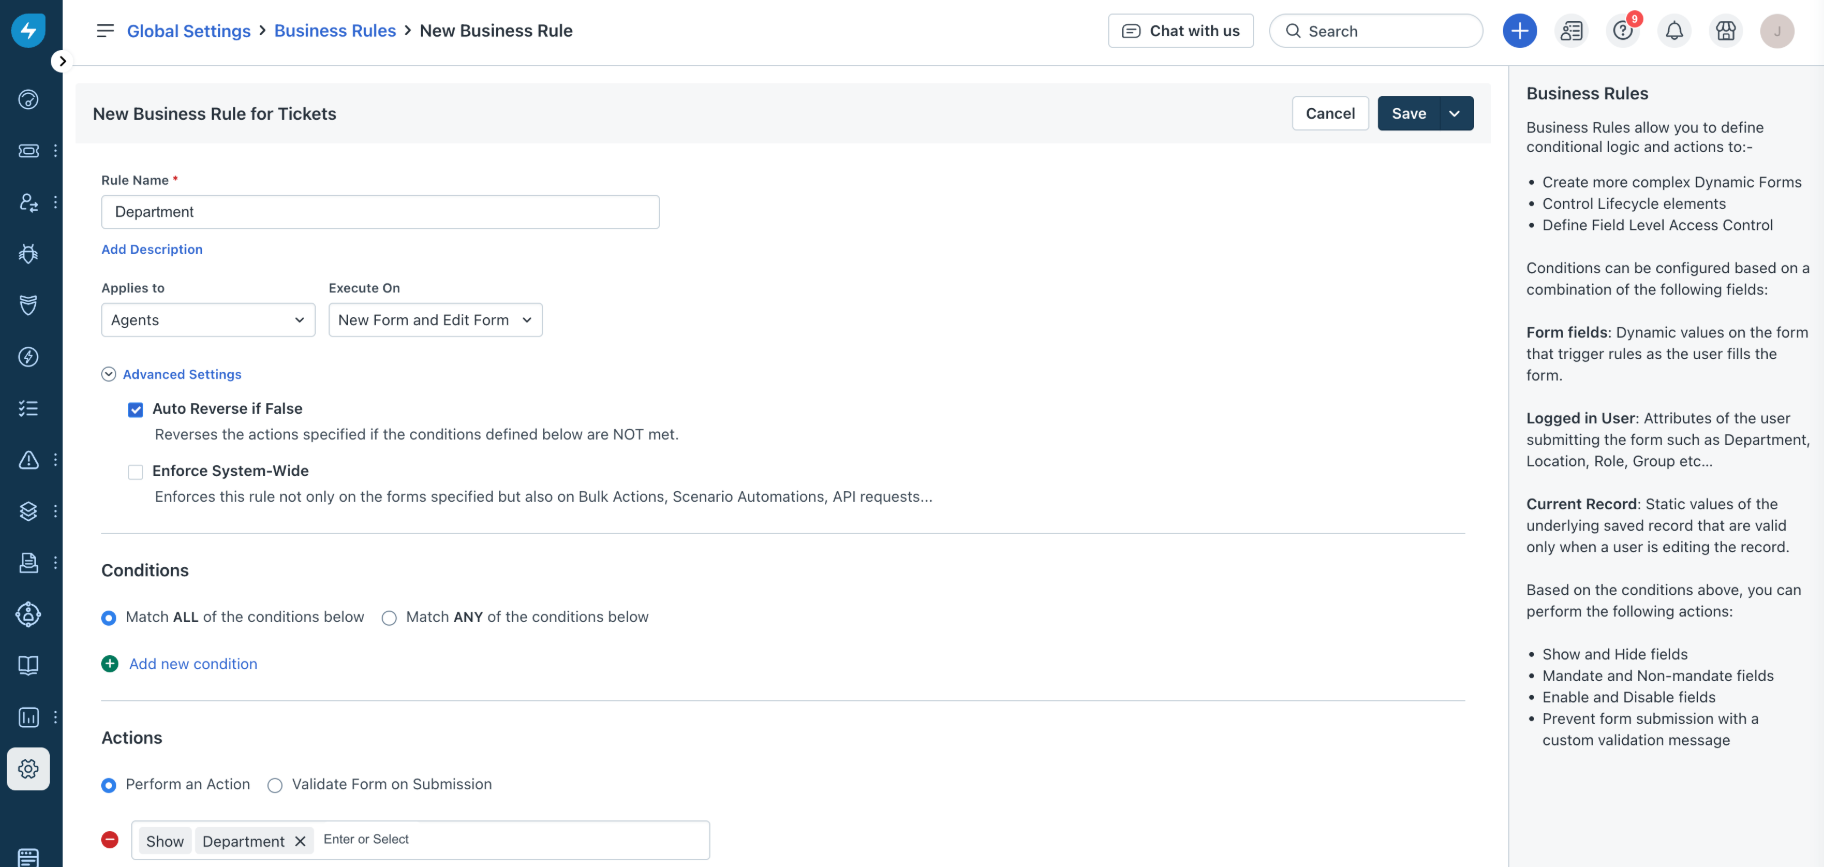The height and width of the screenshot is (867, 1824).
Task: Open the Applies to Agents dropdown
Action: (208, 320)
